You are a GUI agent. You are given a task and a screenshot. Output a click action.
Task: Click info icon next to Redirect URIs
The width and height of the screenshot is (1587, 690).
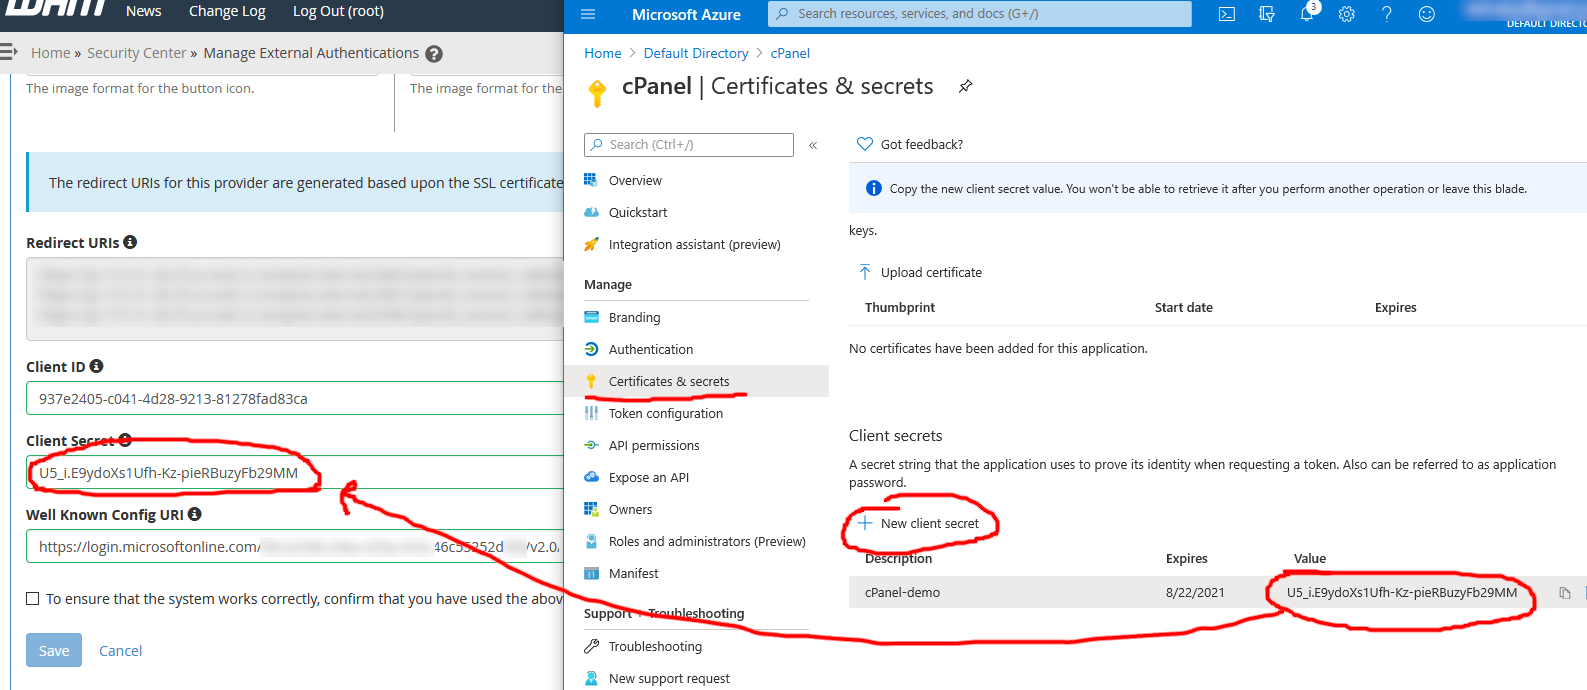[x=130, y=242]
